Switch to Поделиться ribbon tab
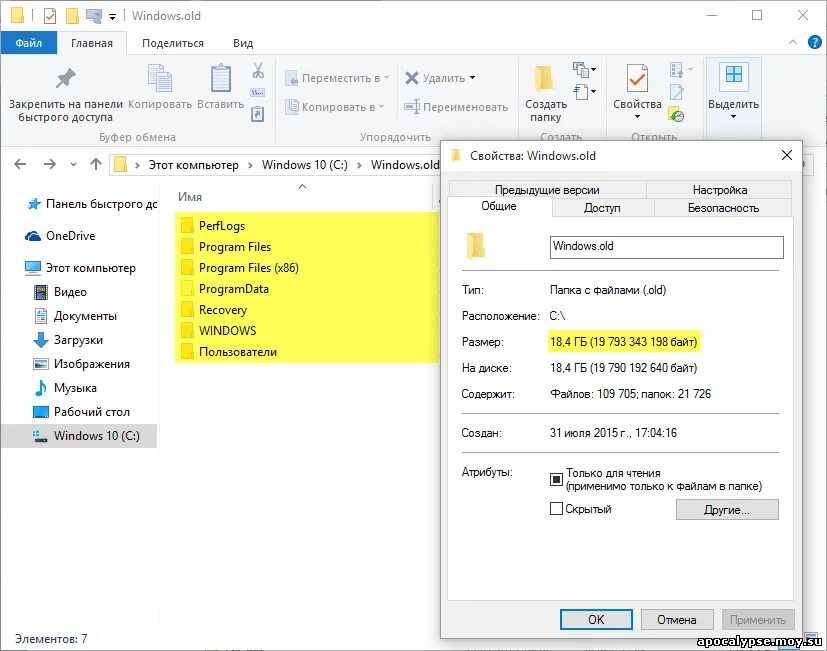Screen dimensions: 827x651 (x=173, y=43)
